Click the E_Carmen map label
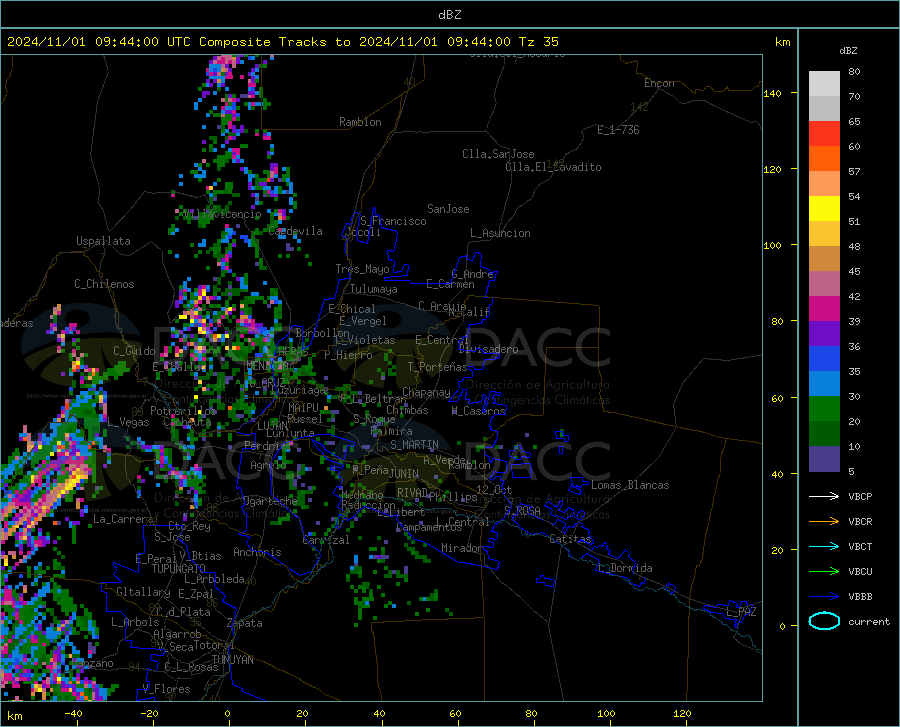Screen dimensions: 900x727 451,283
